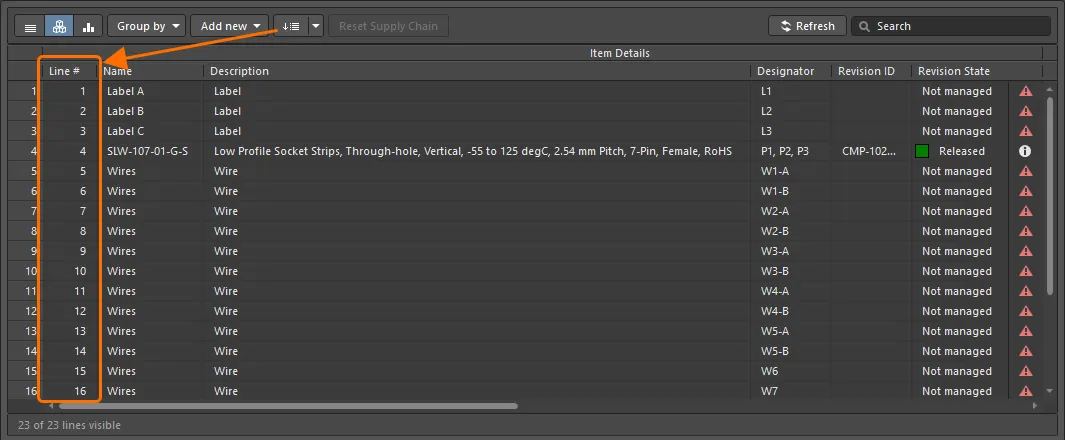
Task: Click the W5-A designator cell
Action: coord(791,331)
